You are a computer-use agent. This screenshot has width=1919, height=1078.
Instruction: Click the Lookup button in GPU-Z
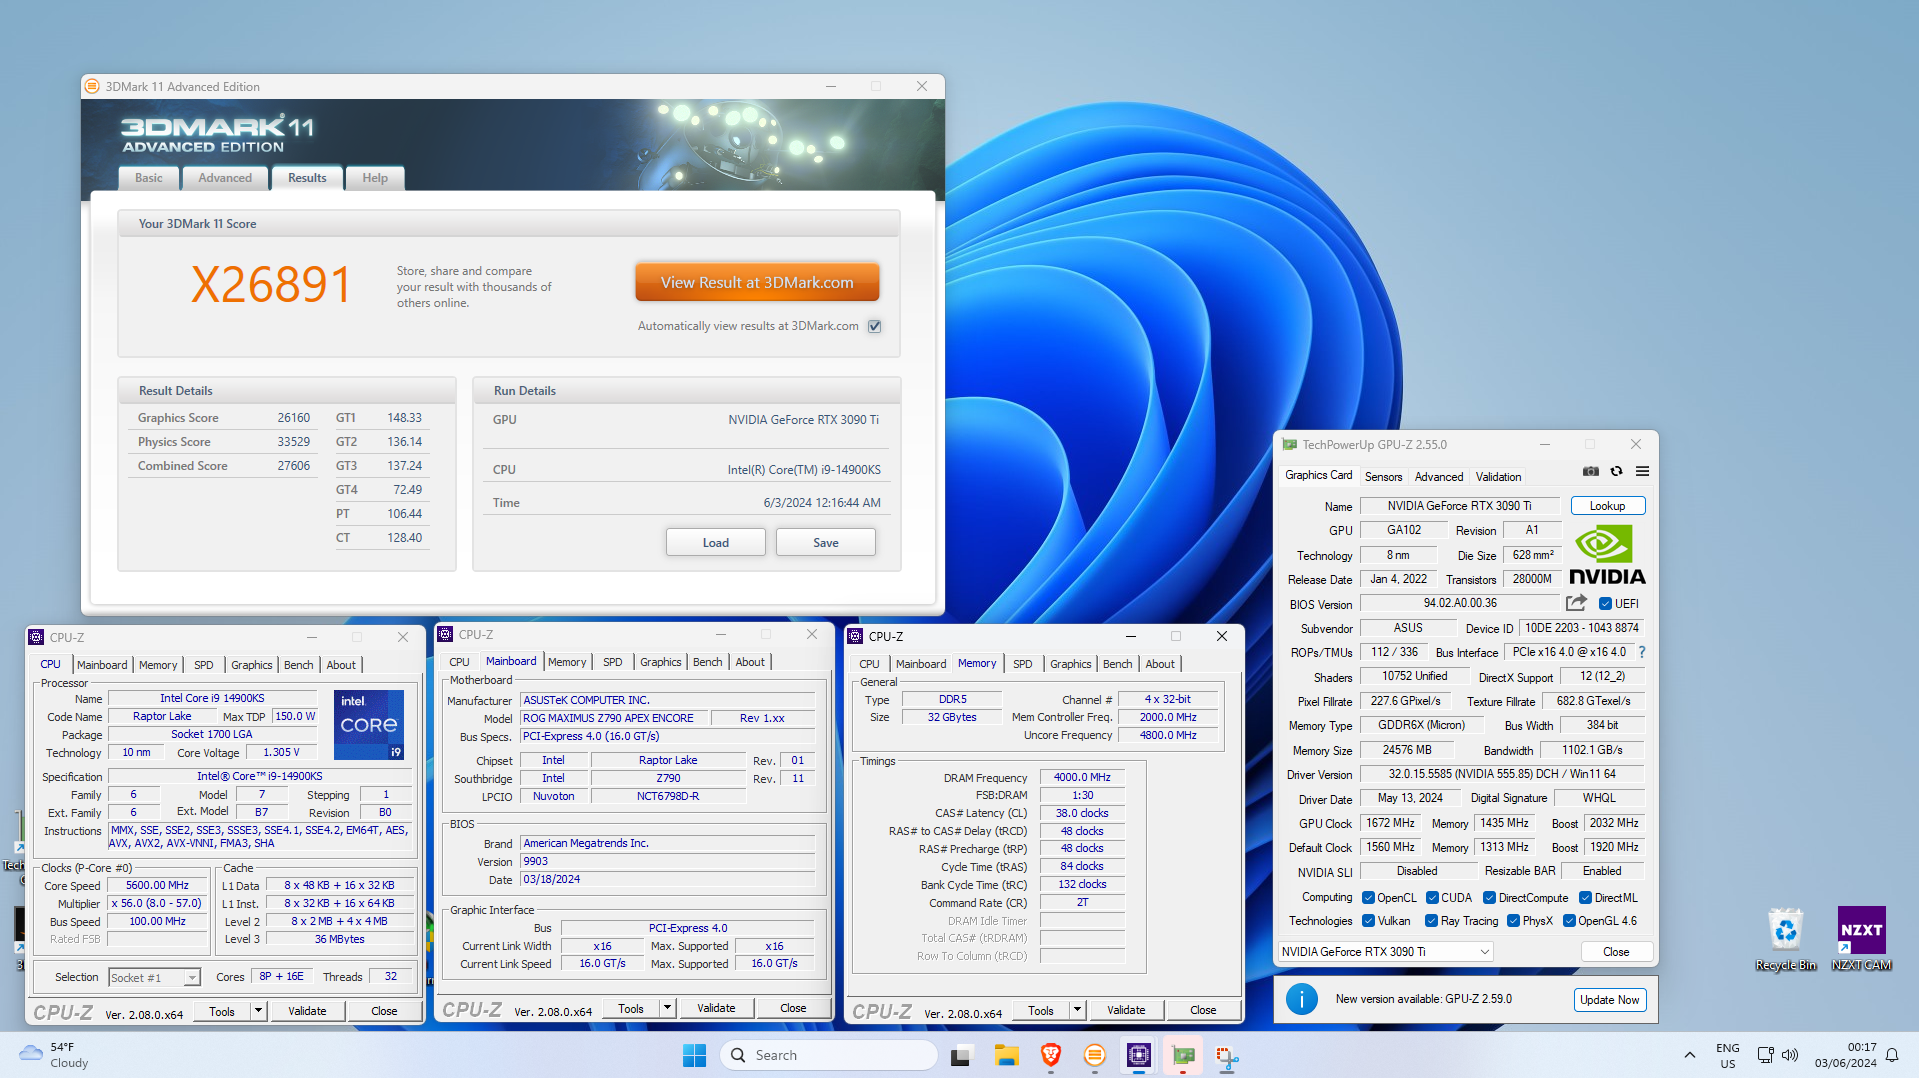coord(1607,506)
